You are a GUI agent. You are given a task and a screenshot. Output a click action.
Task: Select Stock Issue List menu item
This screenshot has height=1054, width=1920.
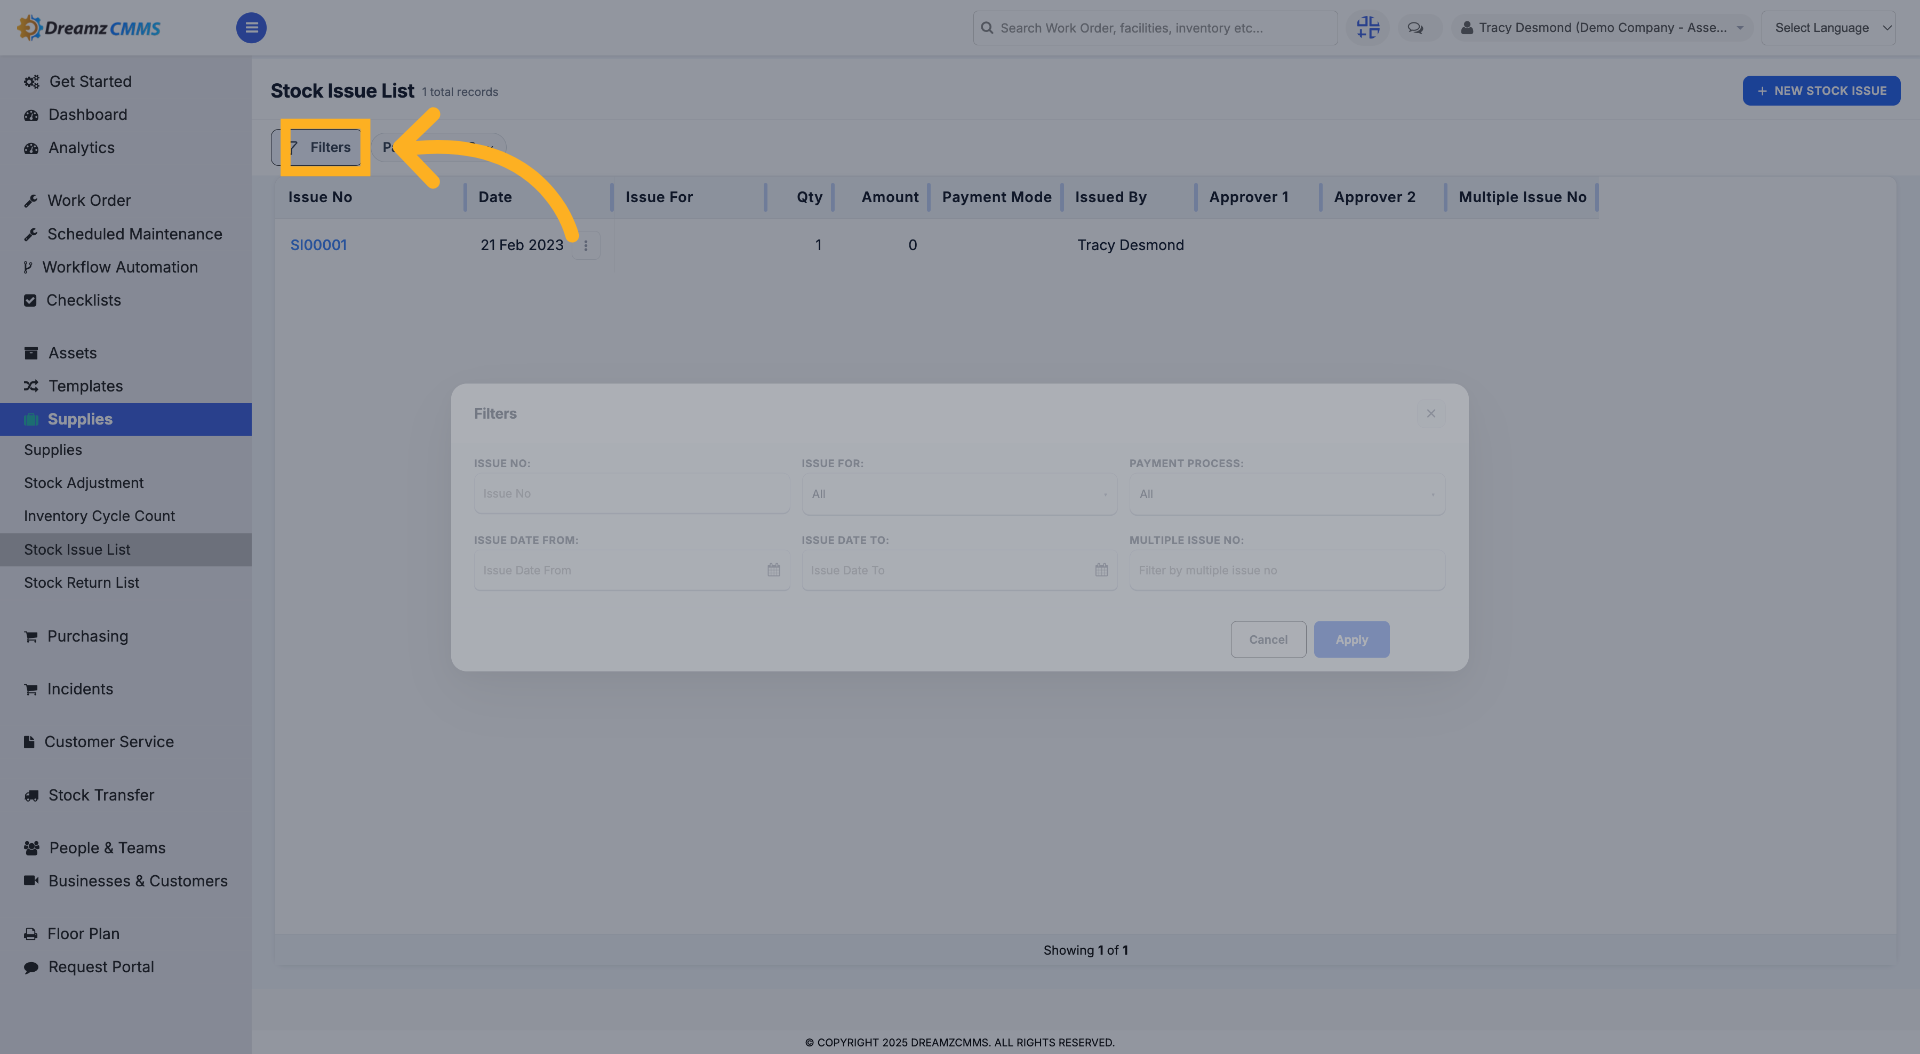coord(126,550)
